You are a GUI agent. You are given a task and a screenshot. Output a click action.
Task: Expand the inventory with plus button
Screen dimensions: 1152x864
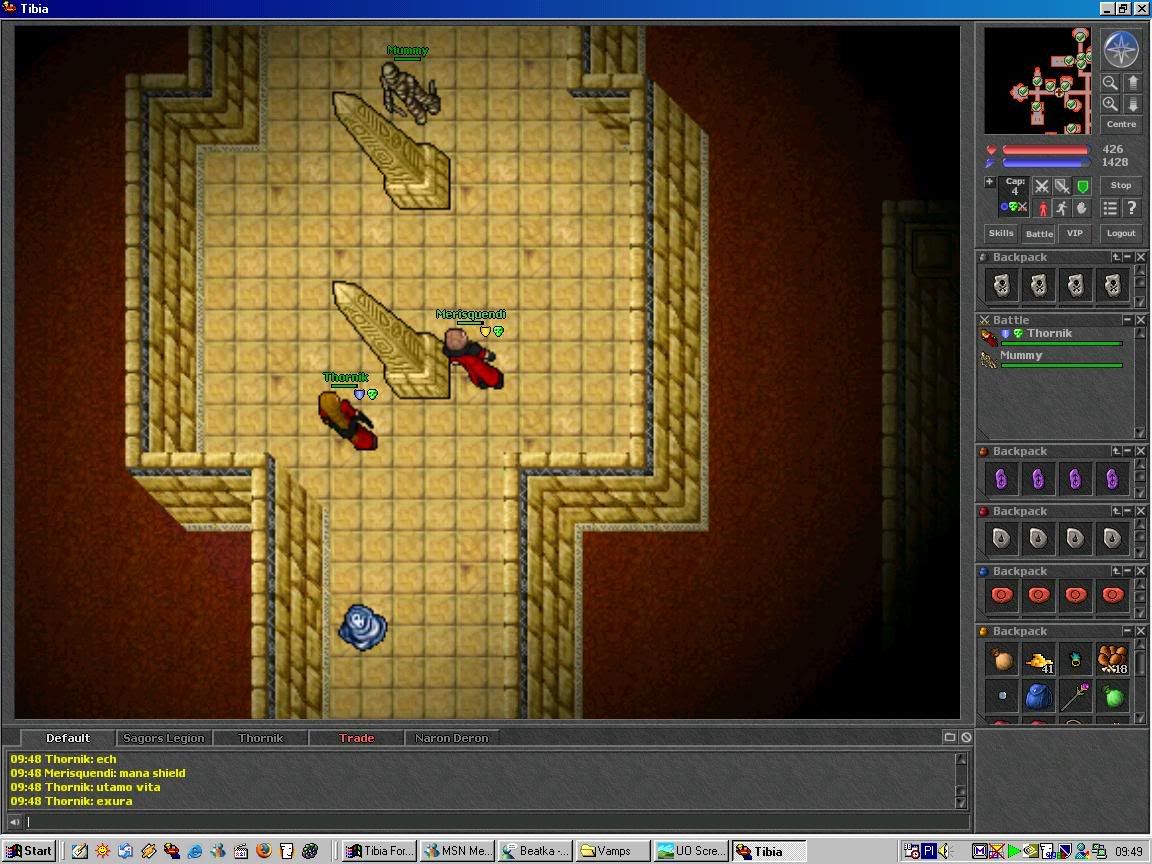(x=990, y=181)
